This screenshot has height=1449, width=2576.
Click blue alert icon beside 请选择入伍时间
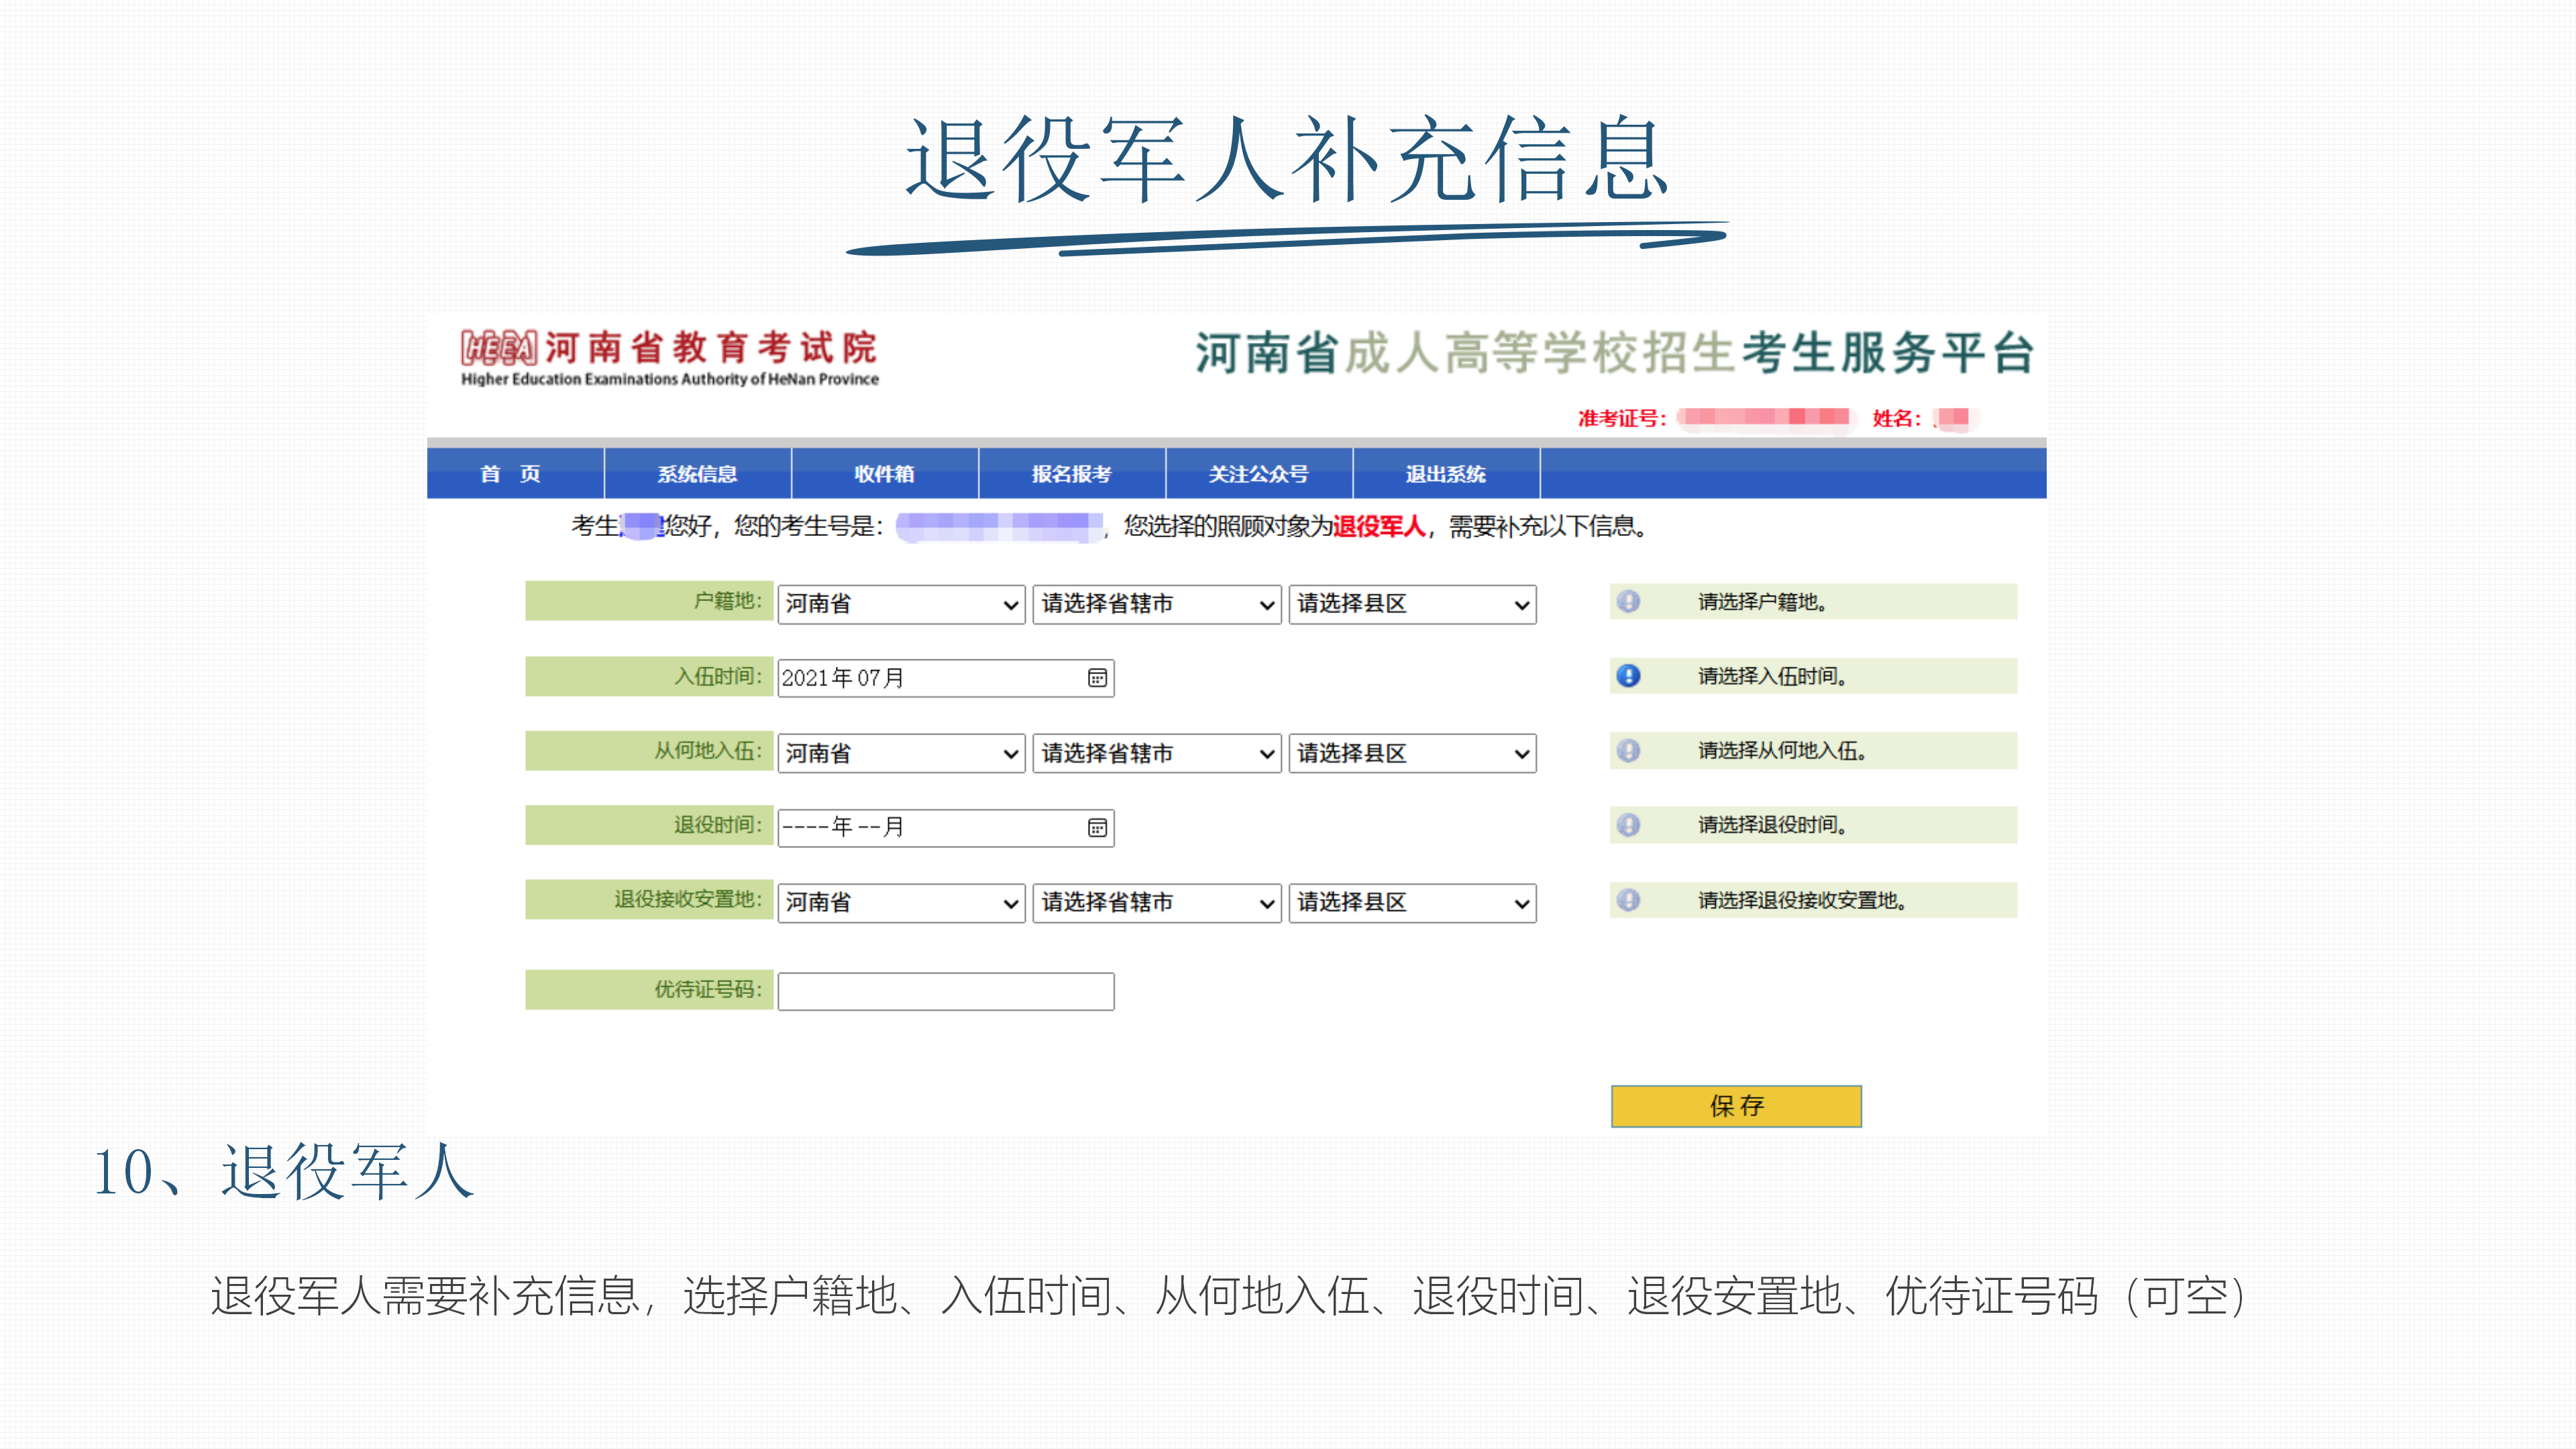(1628, 676)
